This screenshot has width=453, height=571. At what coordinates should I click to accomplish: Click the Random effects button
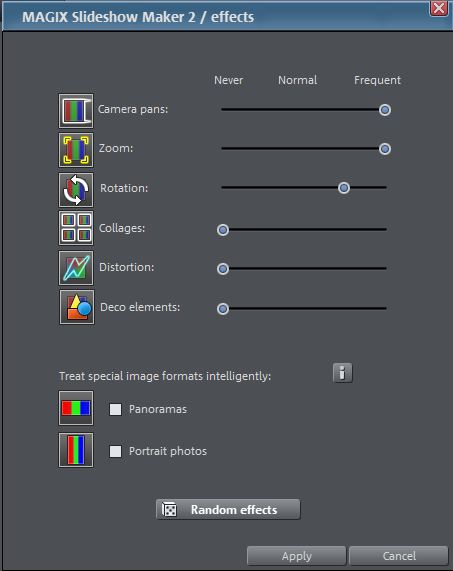click(x=228, y=509)
